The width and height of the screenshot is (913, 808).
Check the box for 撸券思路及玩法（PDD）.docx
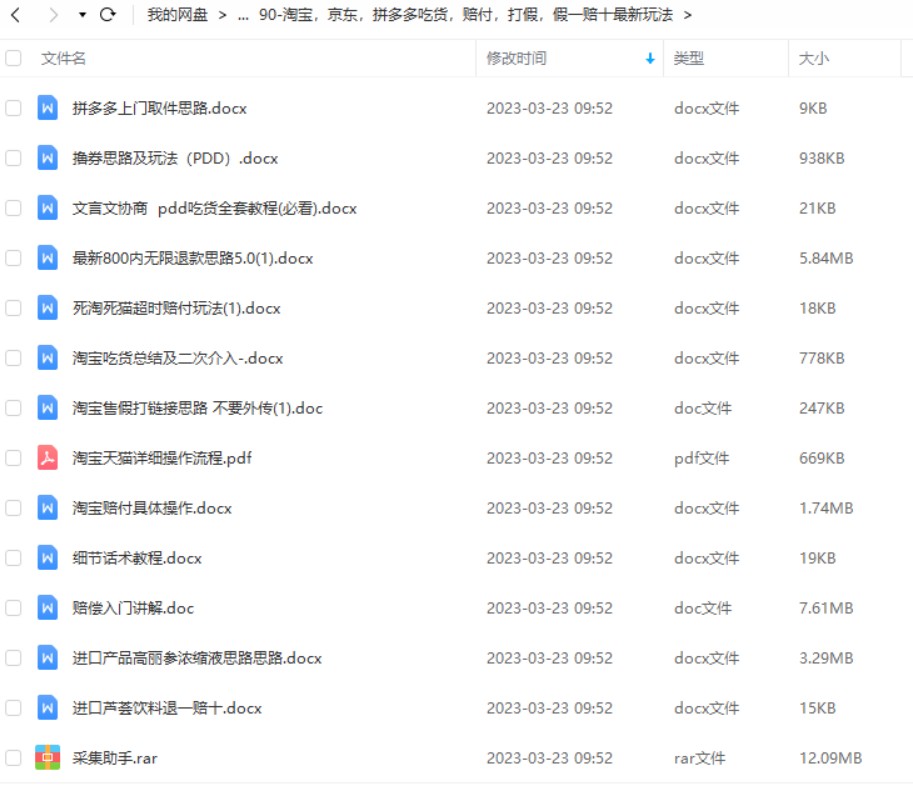coord(13,158)
